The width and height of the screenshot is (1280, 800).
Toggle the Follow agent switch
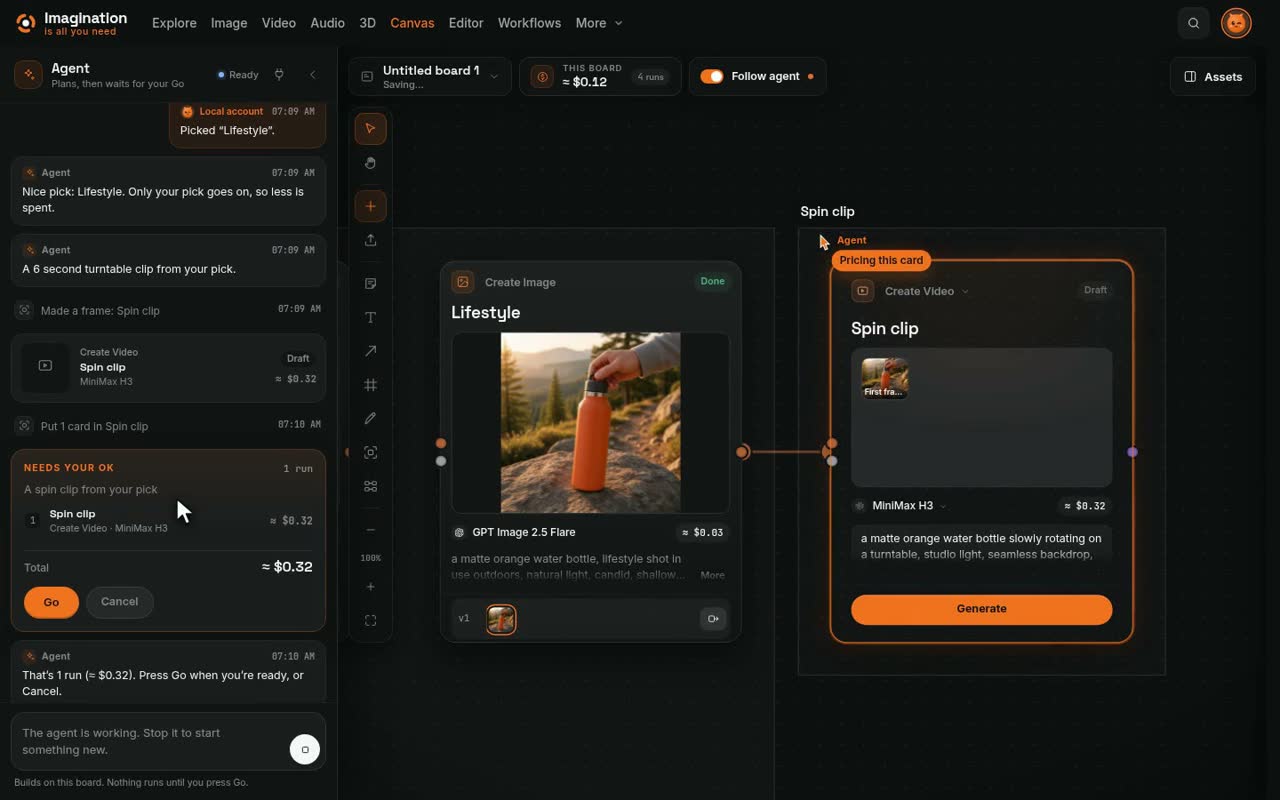(712, 76)
